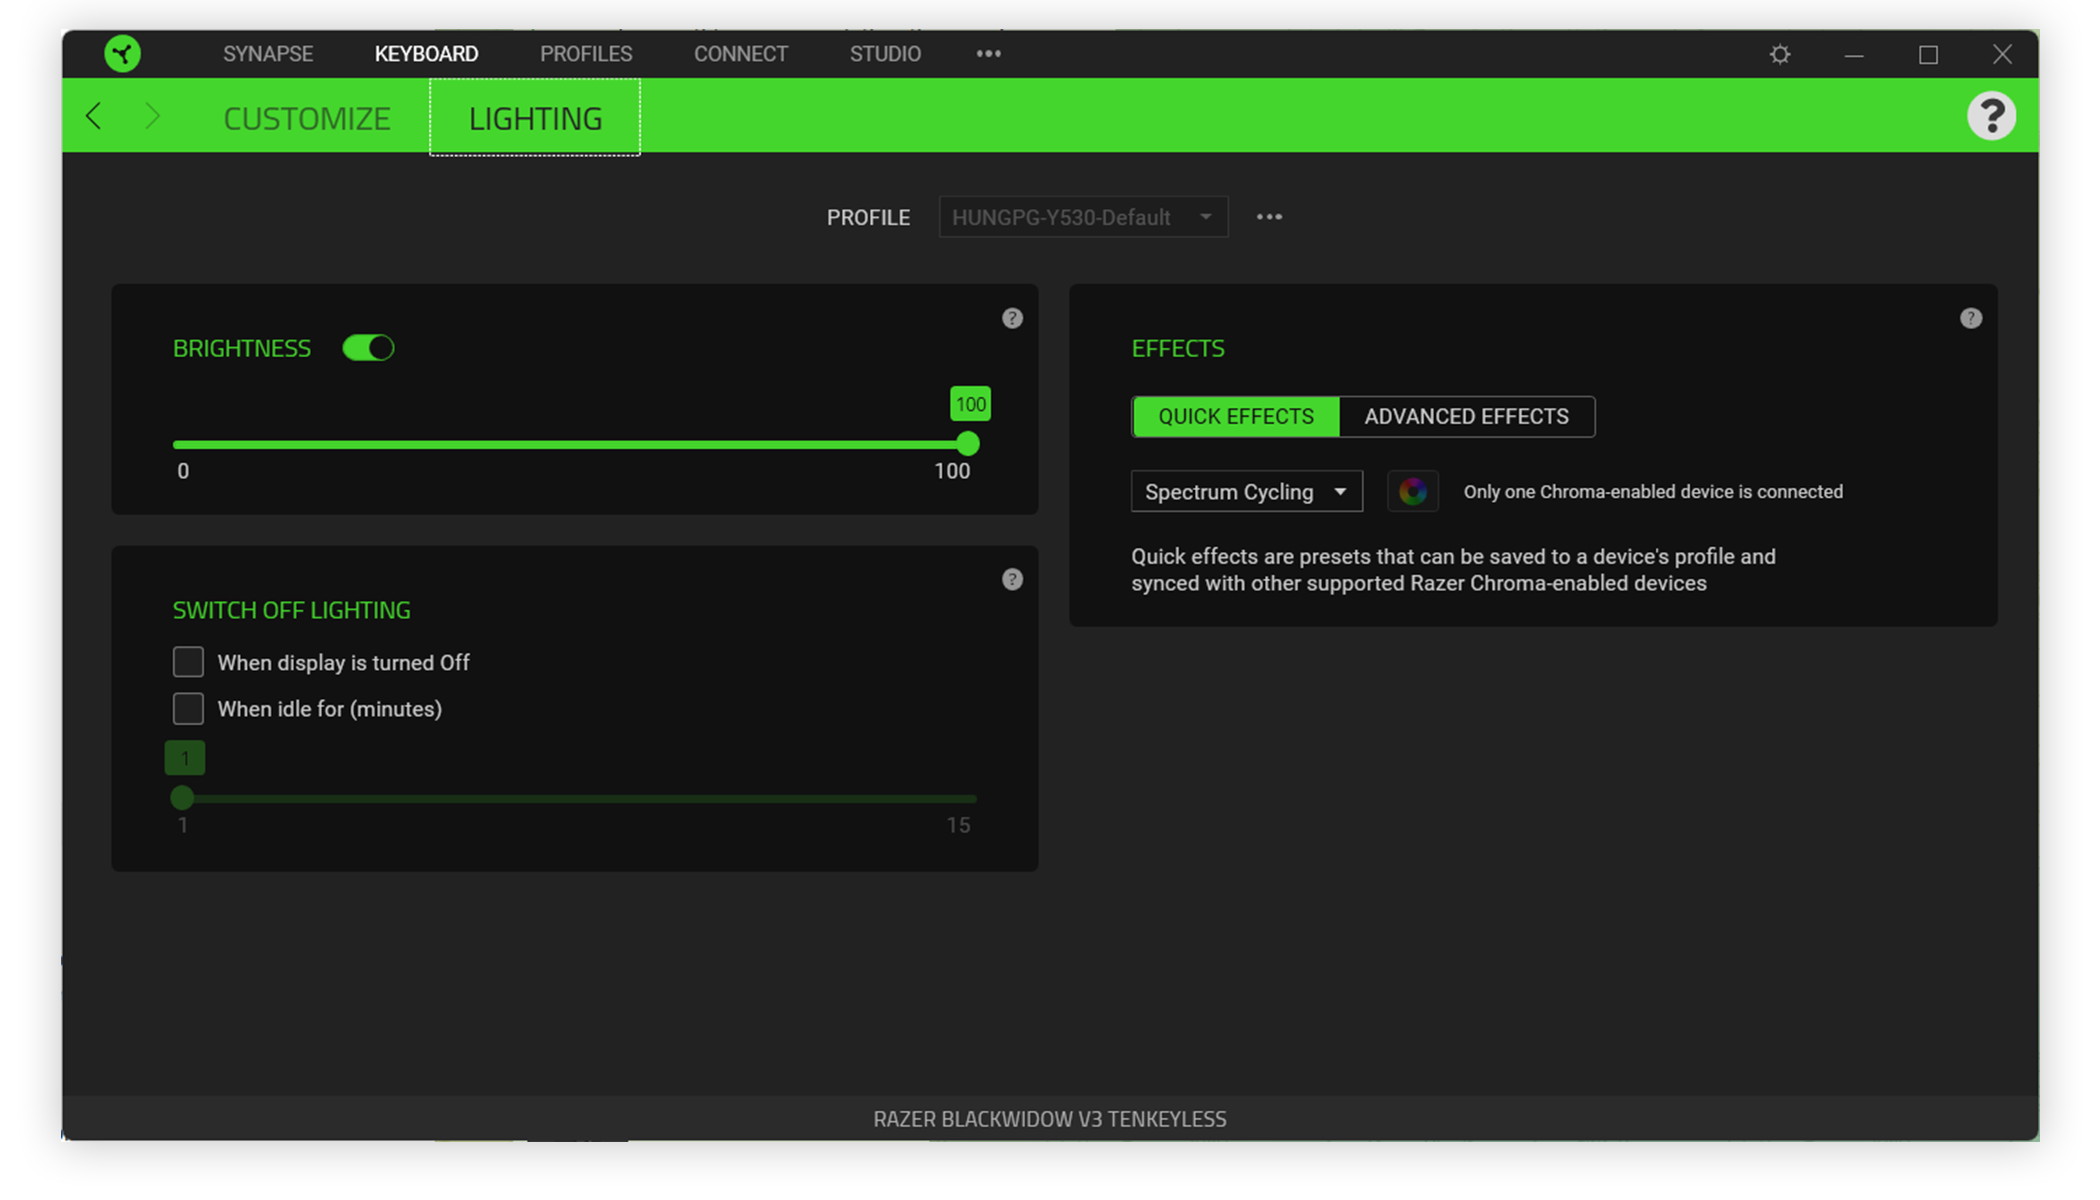Check When display is turned Off

coord(188,662)
